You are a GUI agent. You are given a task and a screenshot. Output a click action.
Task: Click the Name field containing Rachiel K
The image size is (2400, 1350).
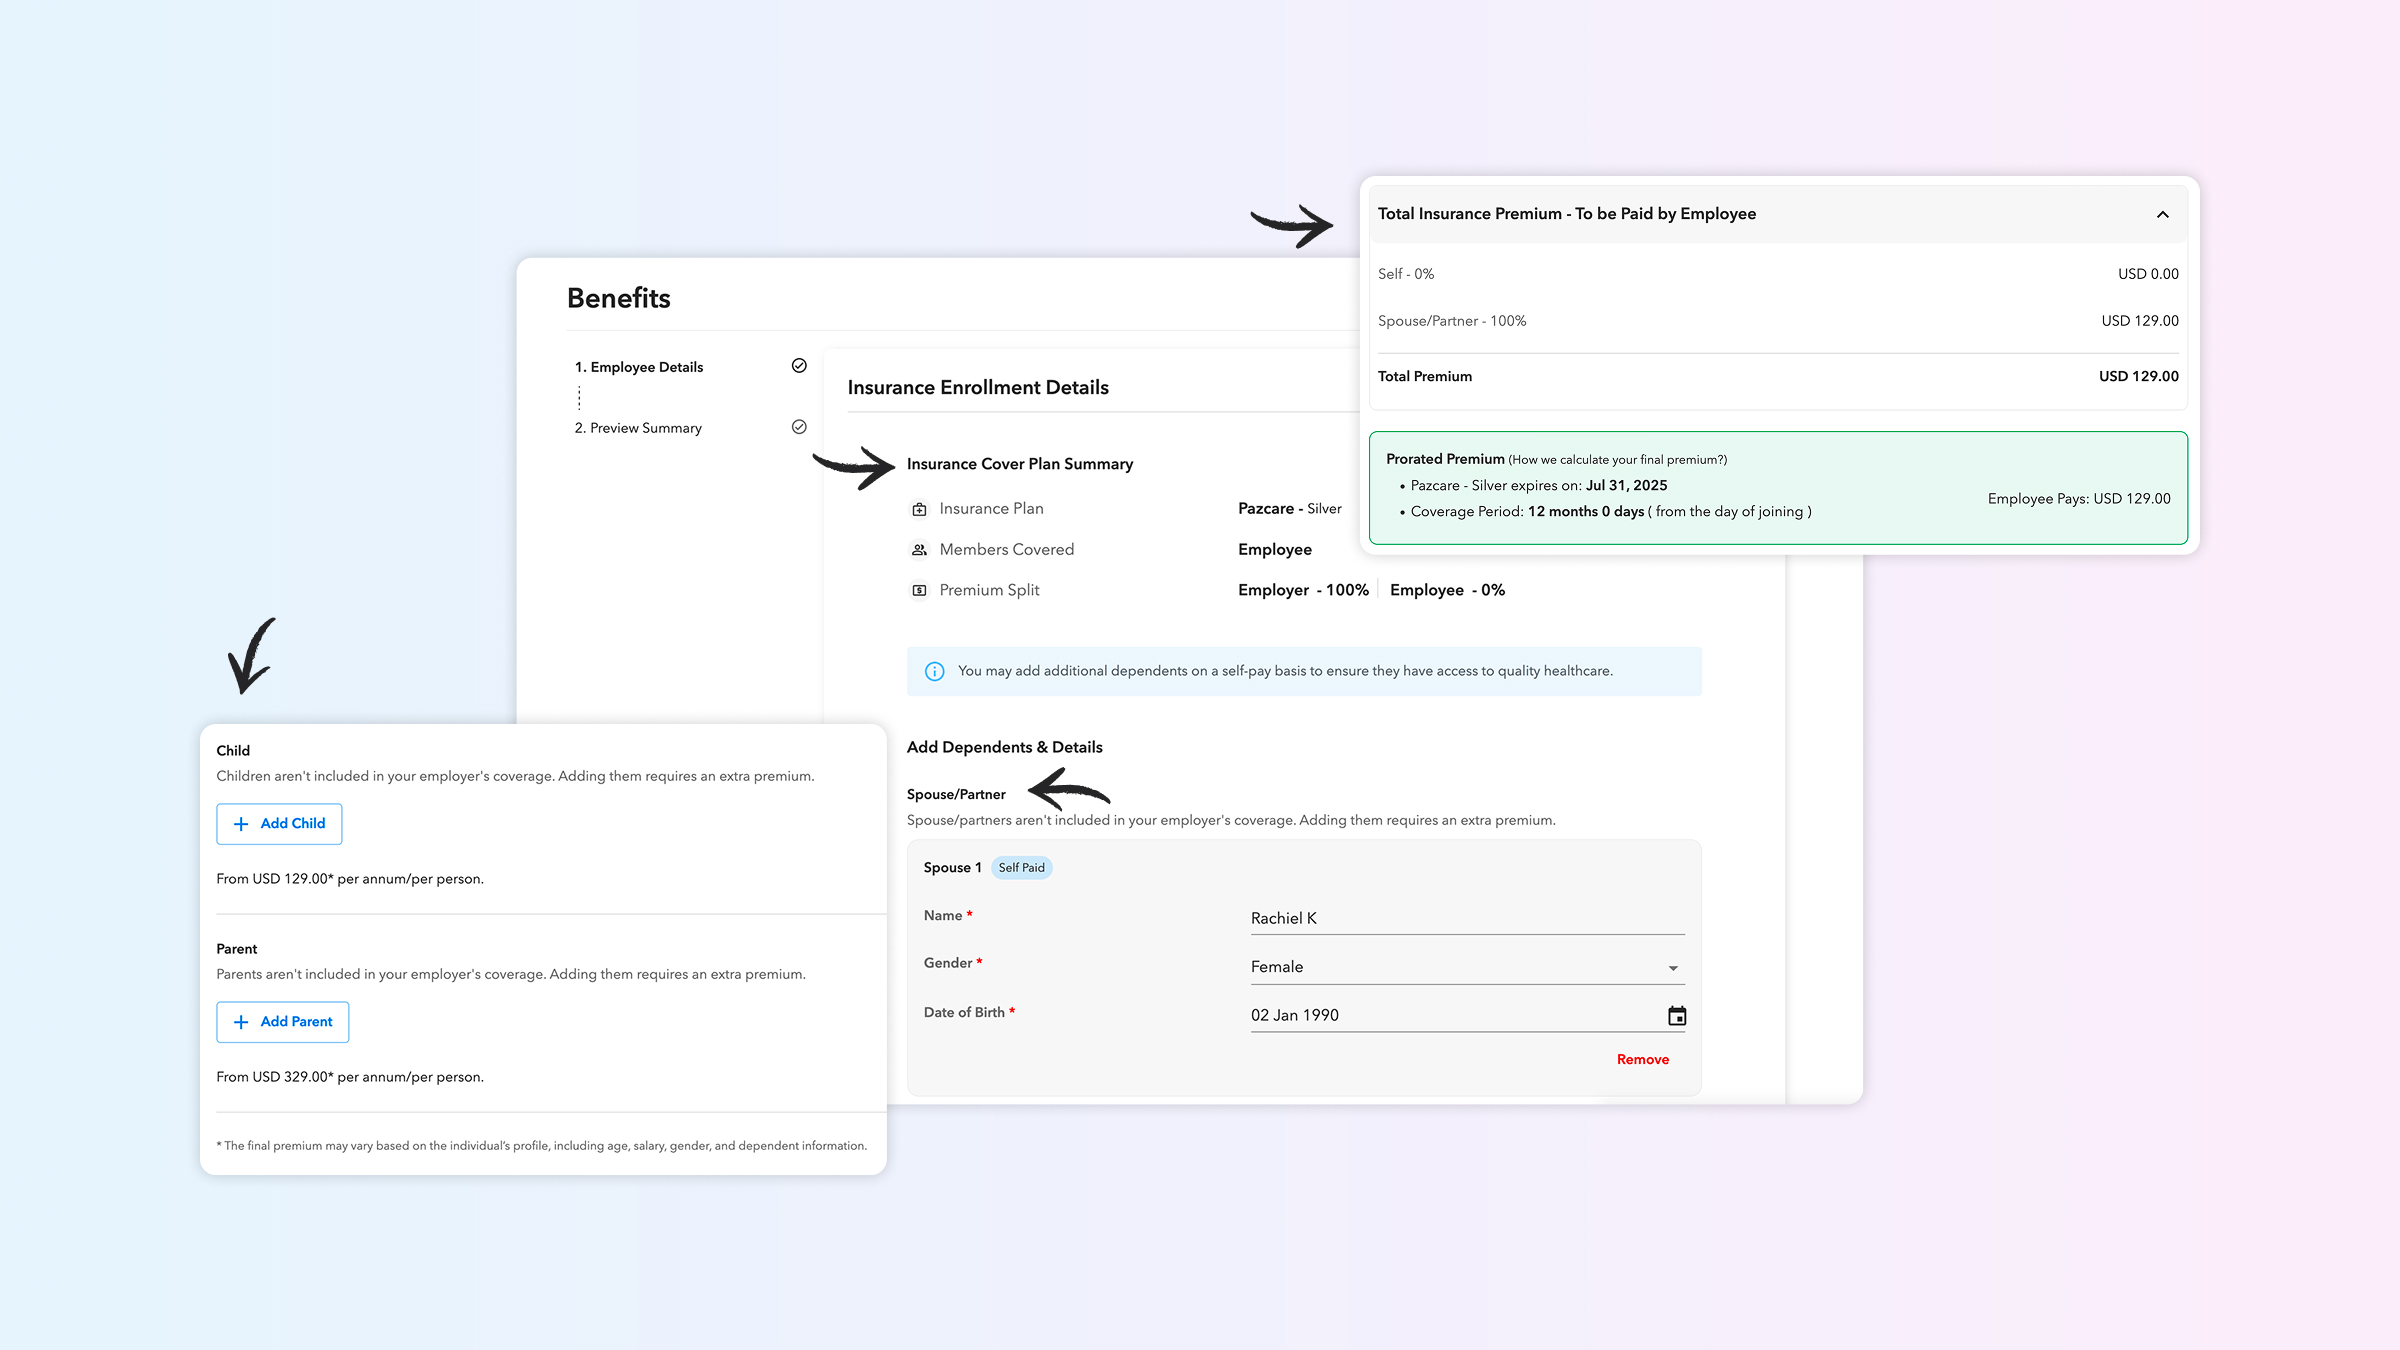pyautogui.click(x=1466, y=918)
